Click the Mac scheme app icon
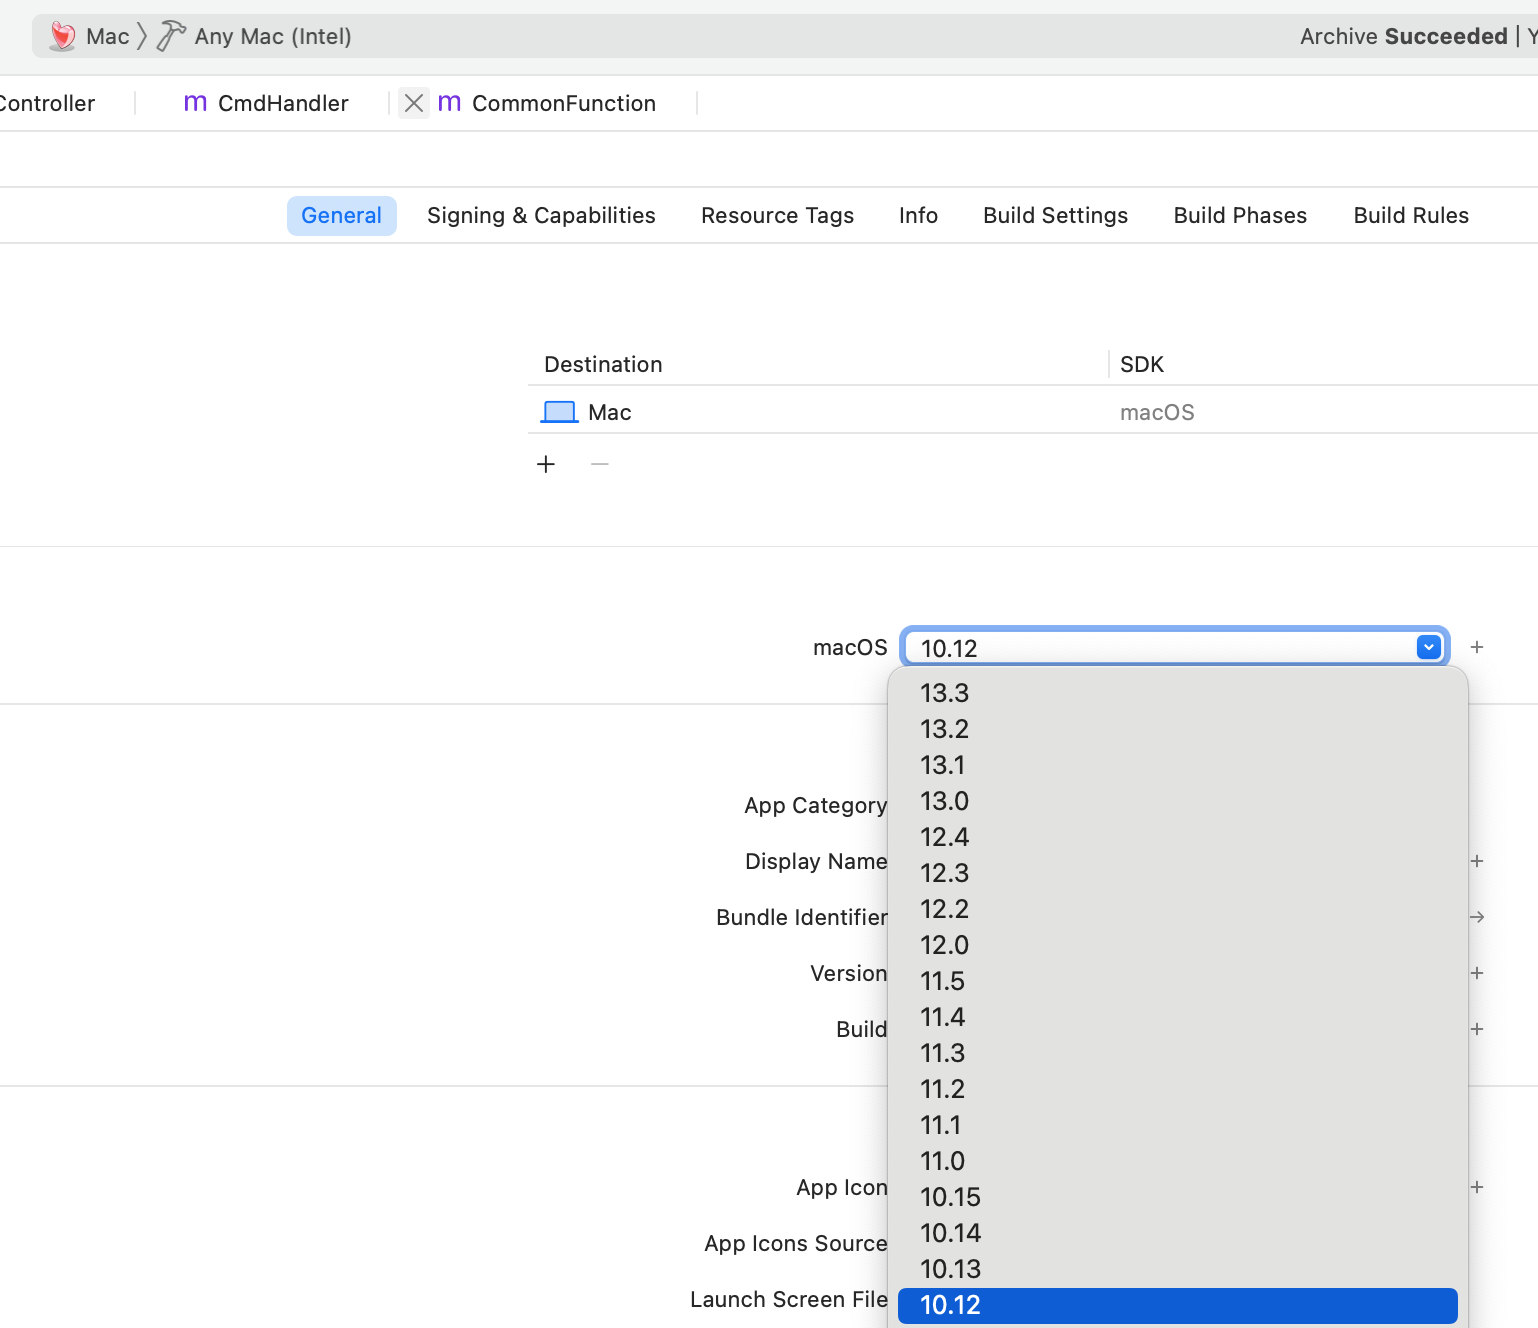The height and width of the screenshot is (1328, 1538). pos(62,36)
